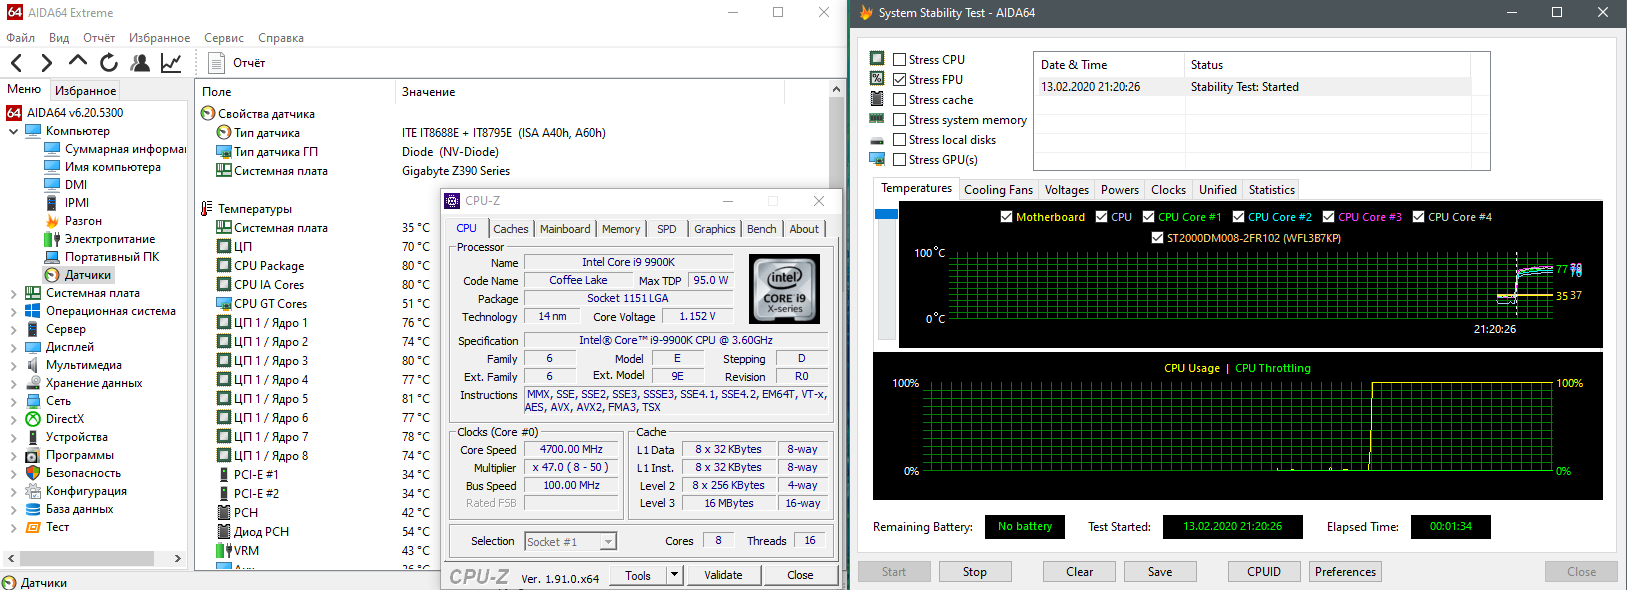Expand the Мультимедиа tree node

click(13, 365)
